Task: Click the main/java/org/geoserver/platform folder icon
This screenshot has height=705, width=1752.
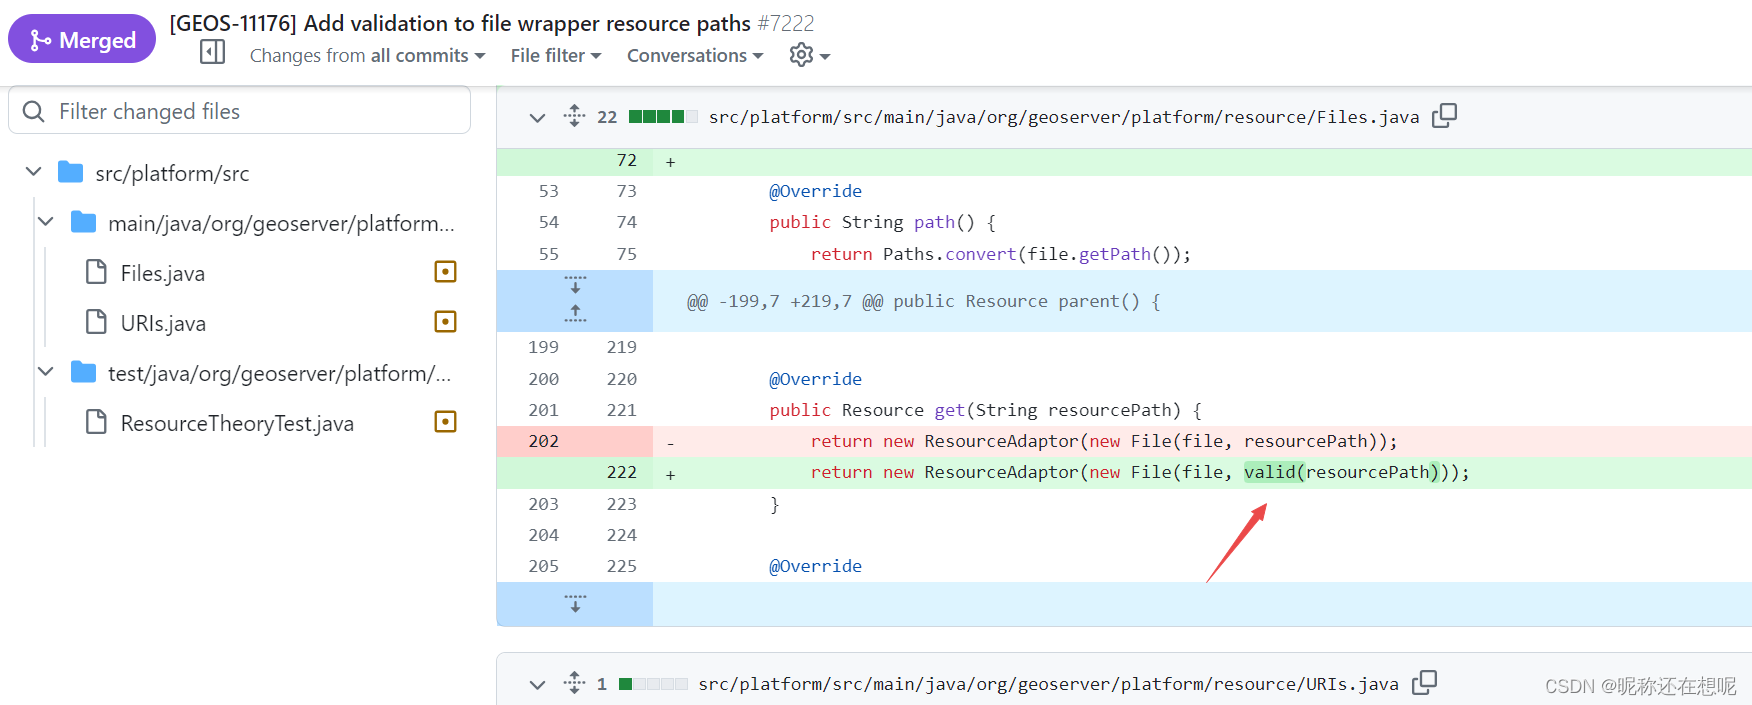Action: pos(83,222)
